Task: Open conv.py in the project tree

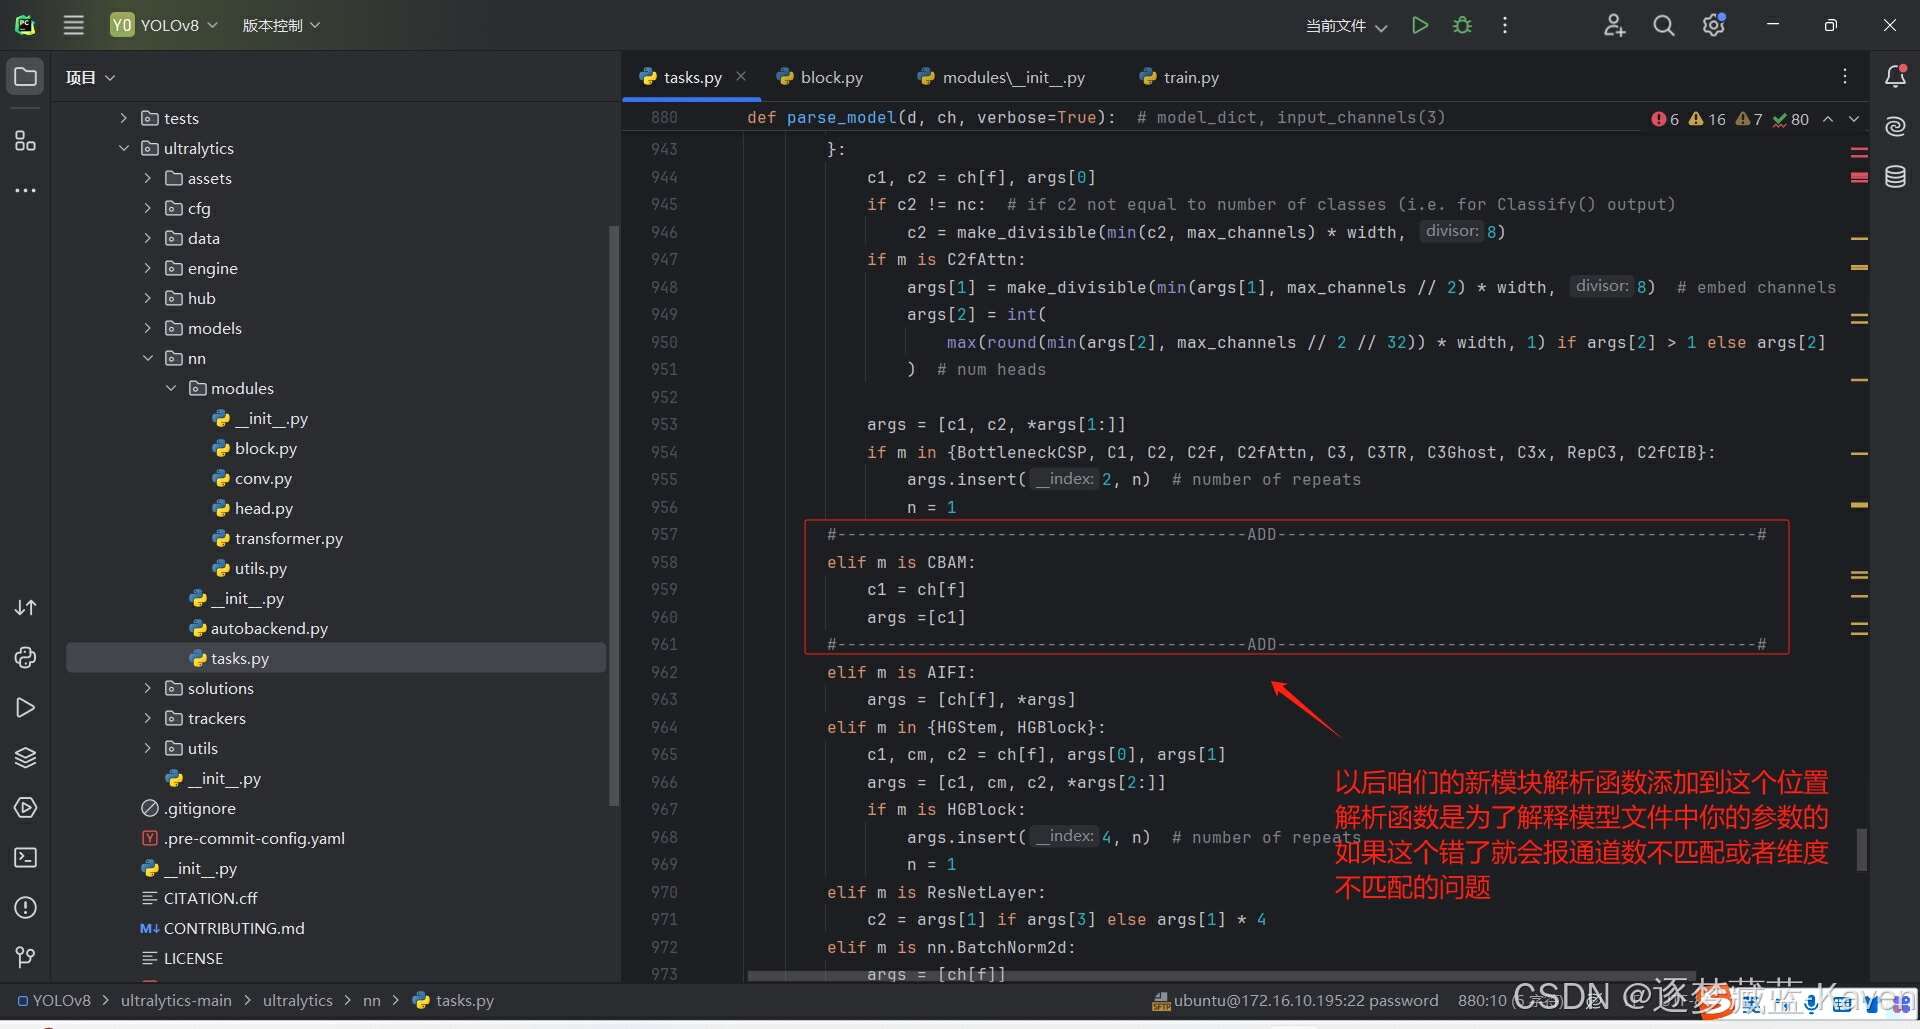Action: coord(263,478)
